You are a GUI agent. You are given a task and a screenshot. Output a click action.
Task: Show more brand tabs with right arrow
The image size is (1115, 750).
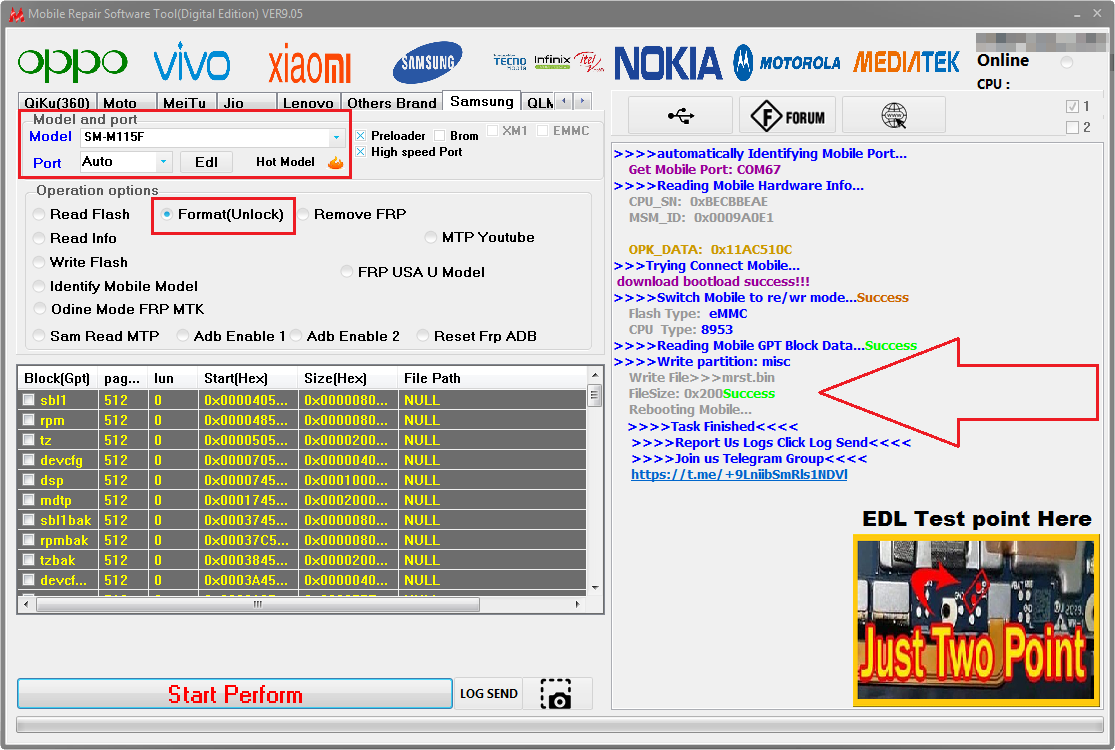point(582,101)
